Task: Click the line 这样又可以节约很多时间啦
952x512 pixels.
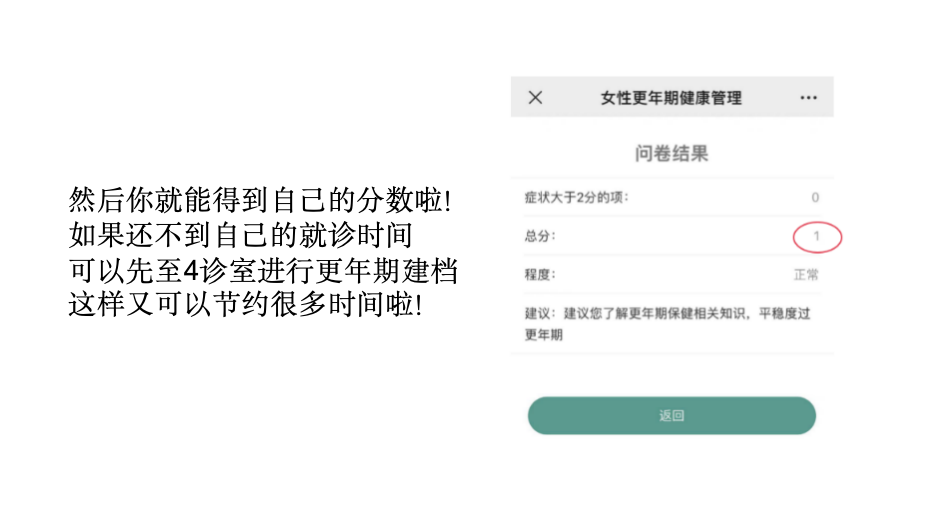Action: 245,304
